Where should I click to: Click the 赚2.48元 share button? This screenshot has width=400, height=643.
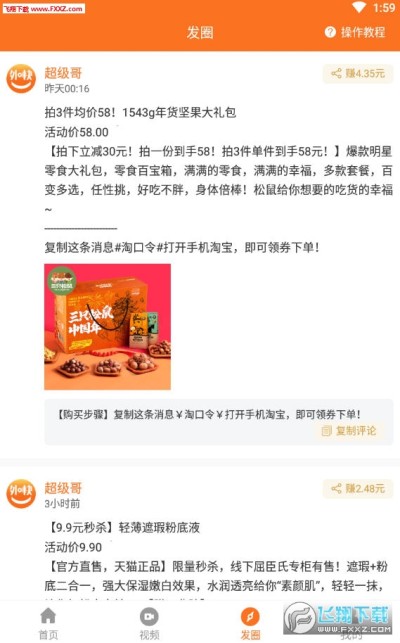coord(358,488)
